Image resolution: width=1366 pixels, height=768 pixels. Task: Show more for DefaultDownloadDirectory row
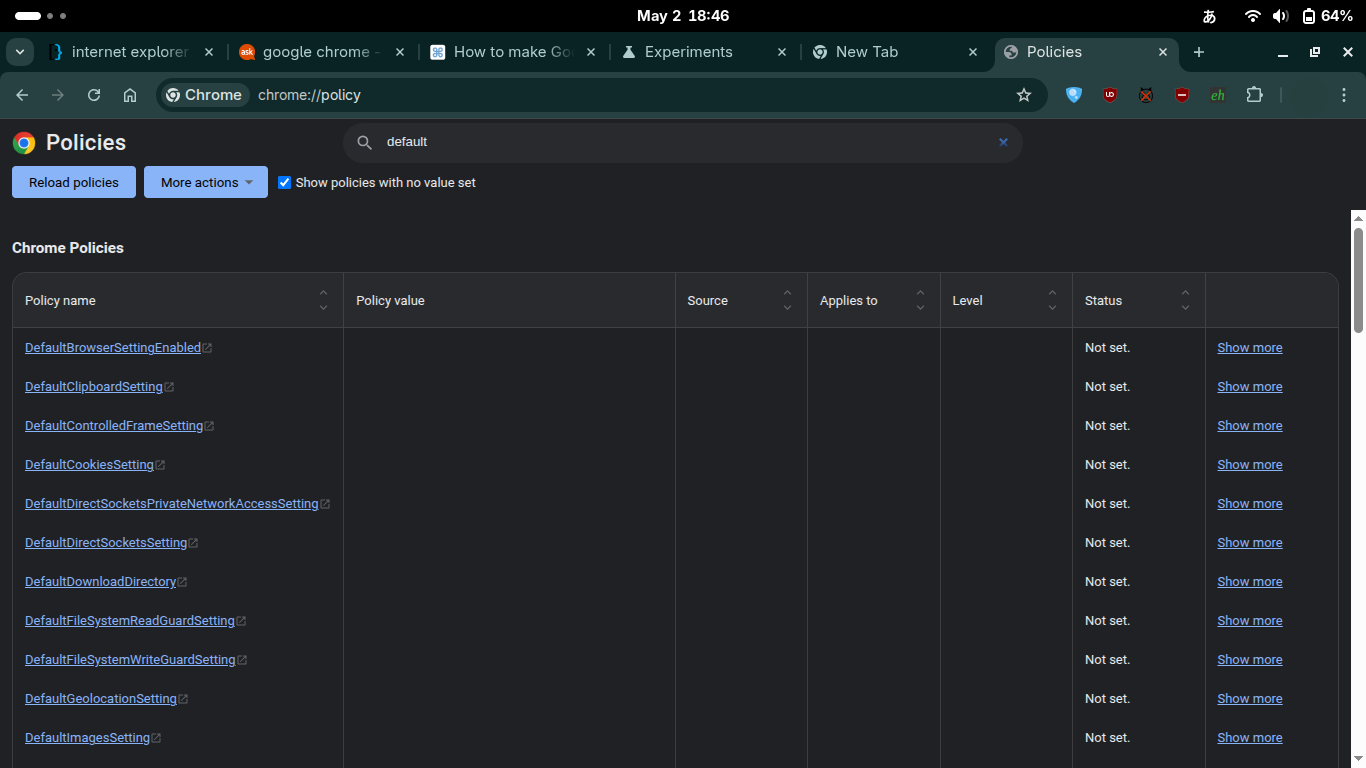coord(1249,582)
